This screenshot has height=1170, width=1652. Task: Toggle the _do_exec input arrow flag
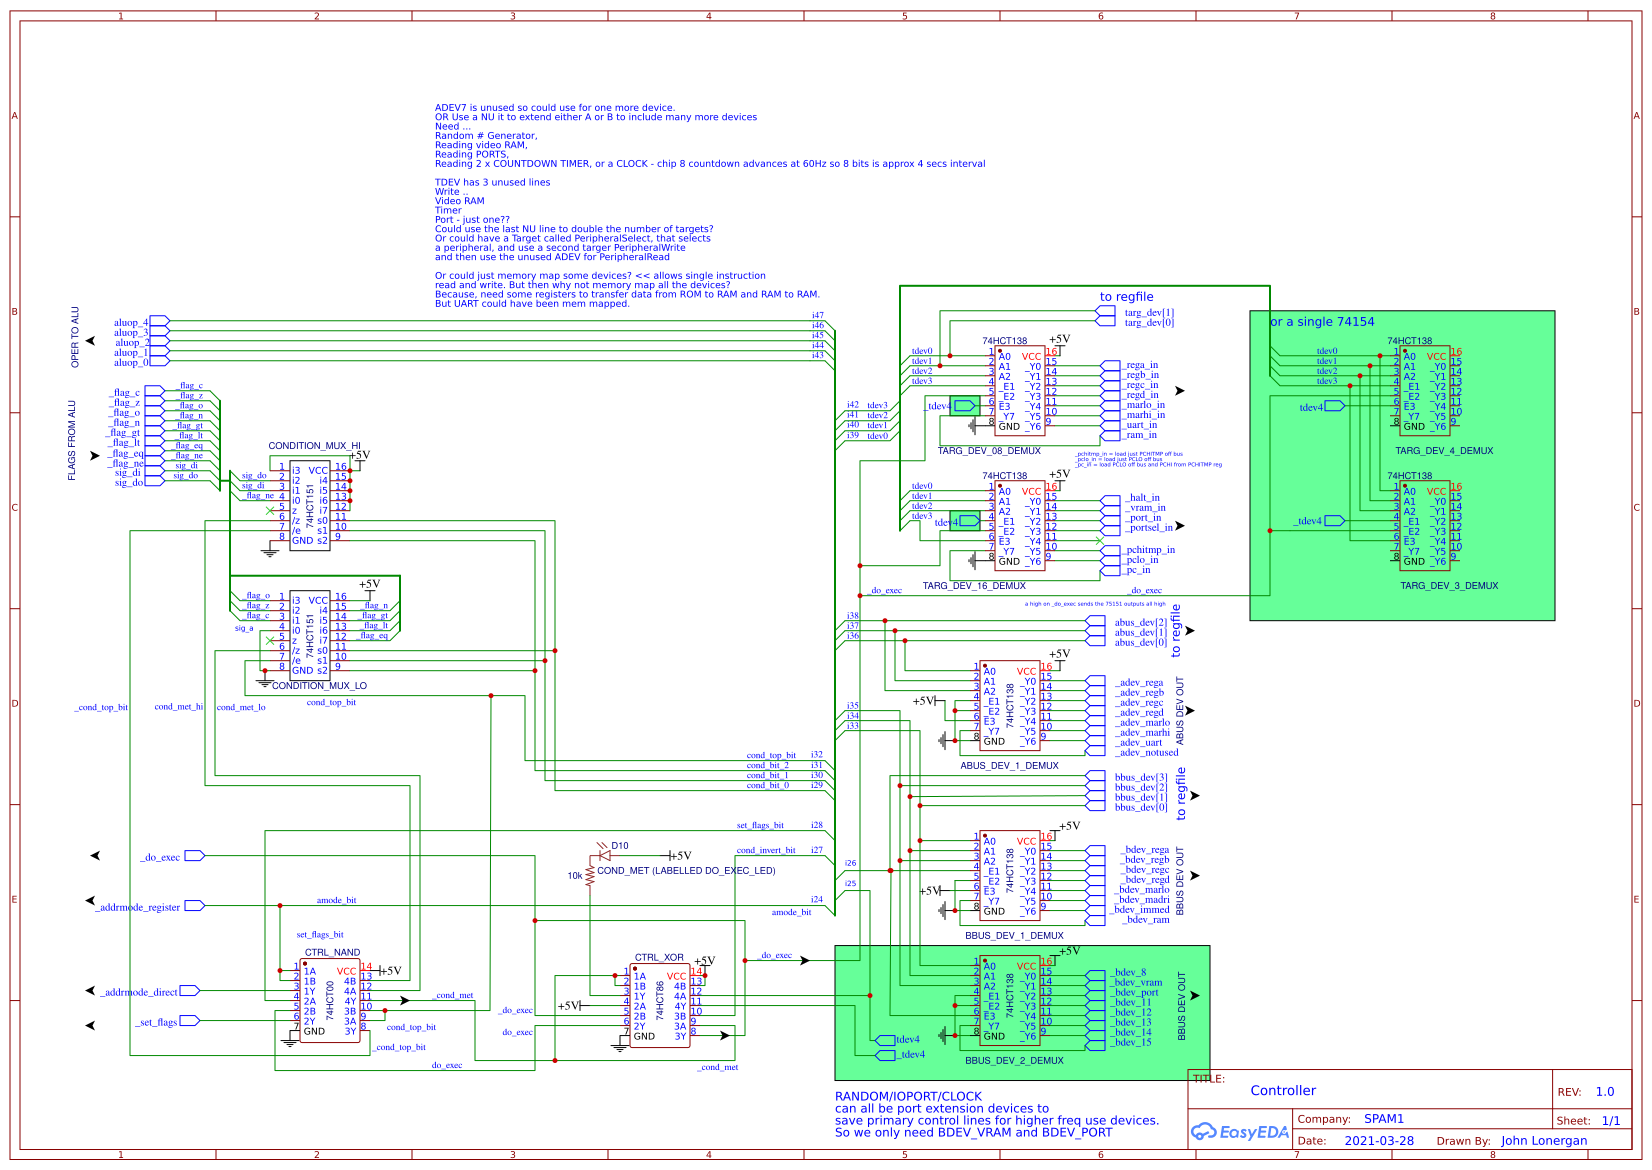tap(193, 855)
